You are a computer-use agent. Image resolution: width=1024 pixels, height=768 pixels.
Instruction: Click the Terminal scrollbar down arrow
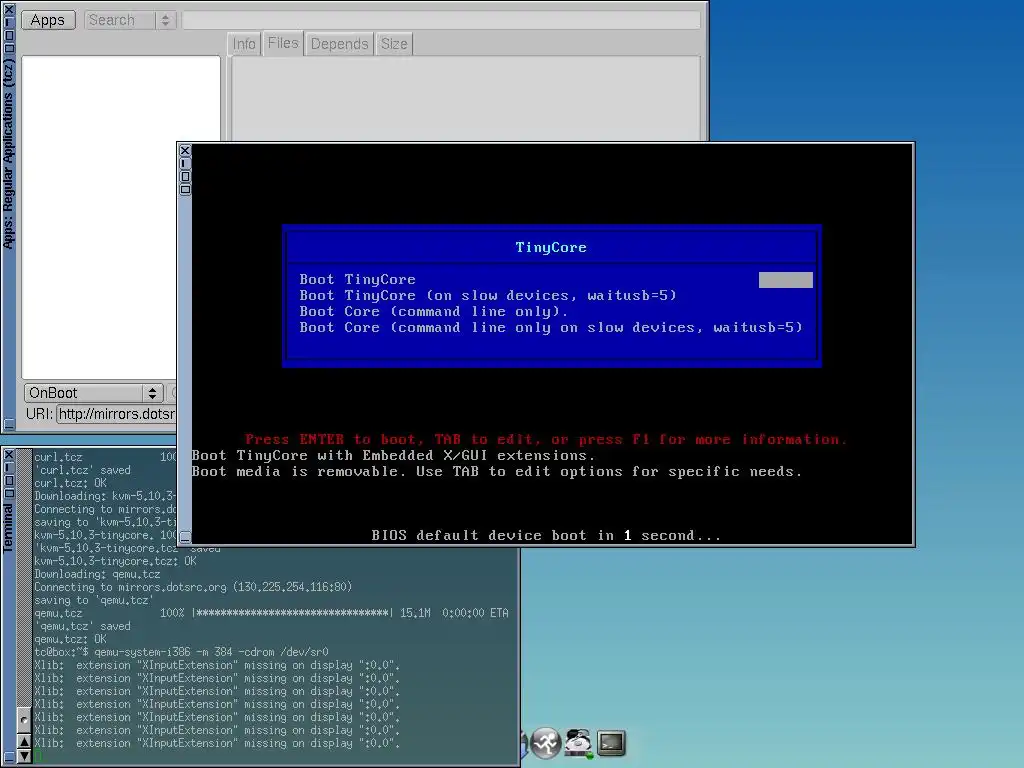click(24, 756)
